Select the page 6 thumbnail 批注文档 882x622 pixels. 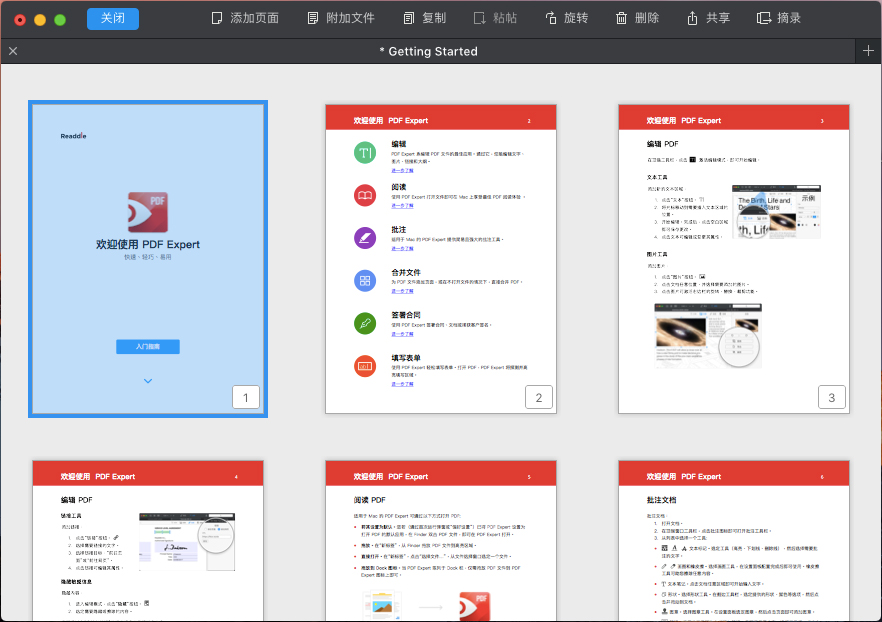(x=734, y=541)
